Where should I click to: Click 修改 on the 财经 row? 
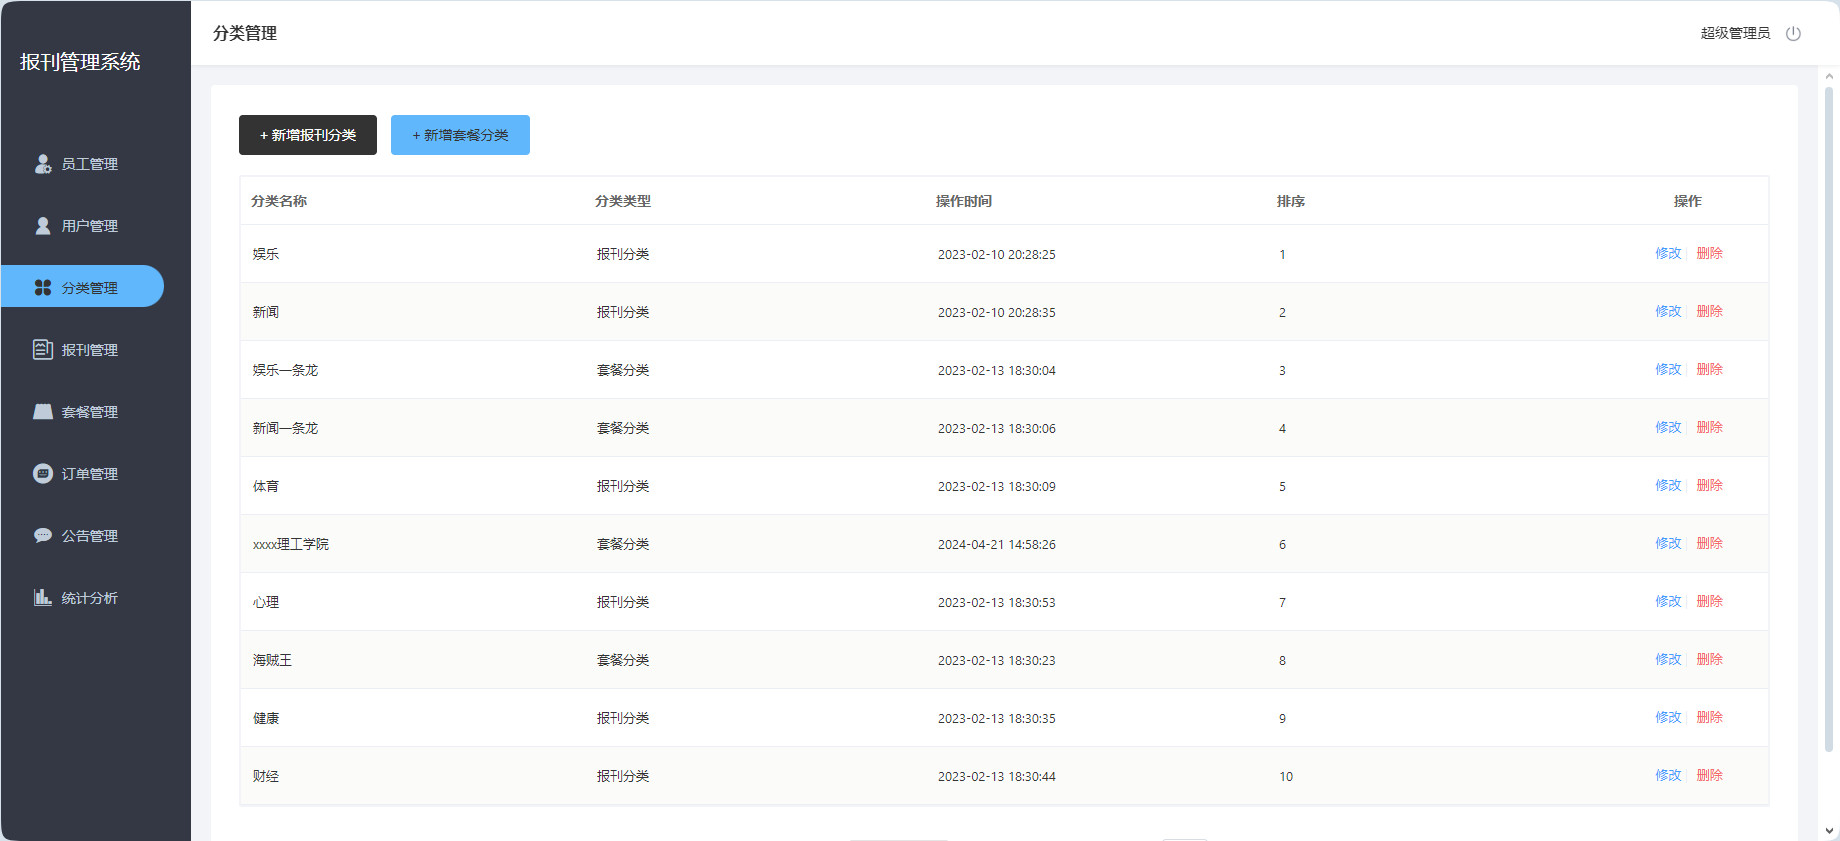(1668, 776)
